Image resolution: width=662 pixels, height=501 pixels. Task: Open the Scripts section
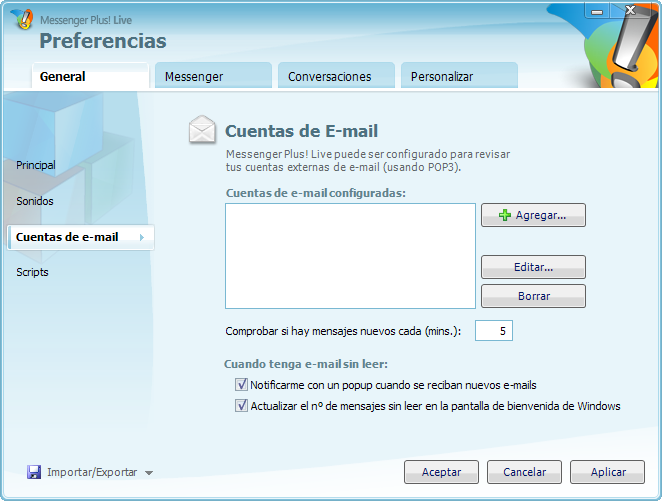(x=32, y=272)
